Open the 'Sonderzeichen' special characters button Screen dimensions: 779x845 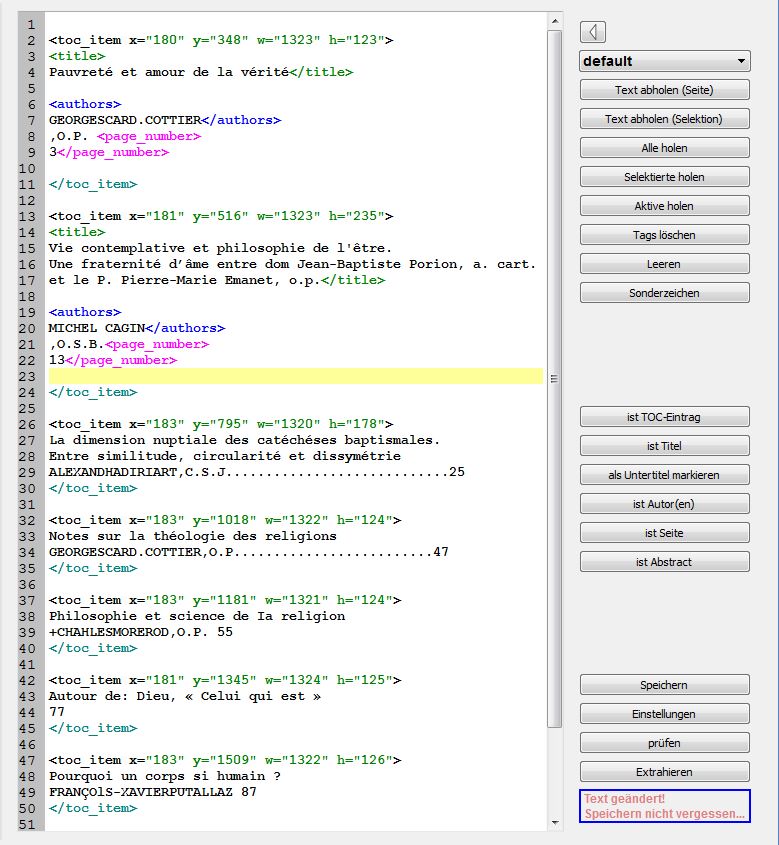coord(664,294)
